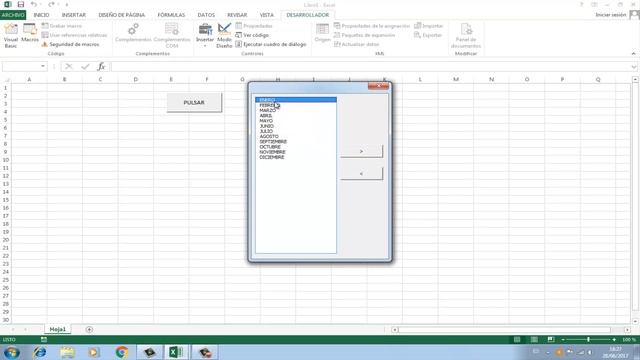Select ABRIL in the listbox
Image resolution: width=640 pixels, height=360 pixels.
pyautogui.click(x=296, y=116)
